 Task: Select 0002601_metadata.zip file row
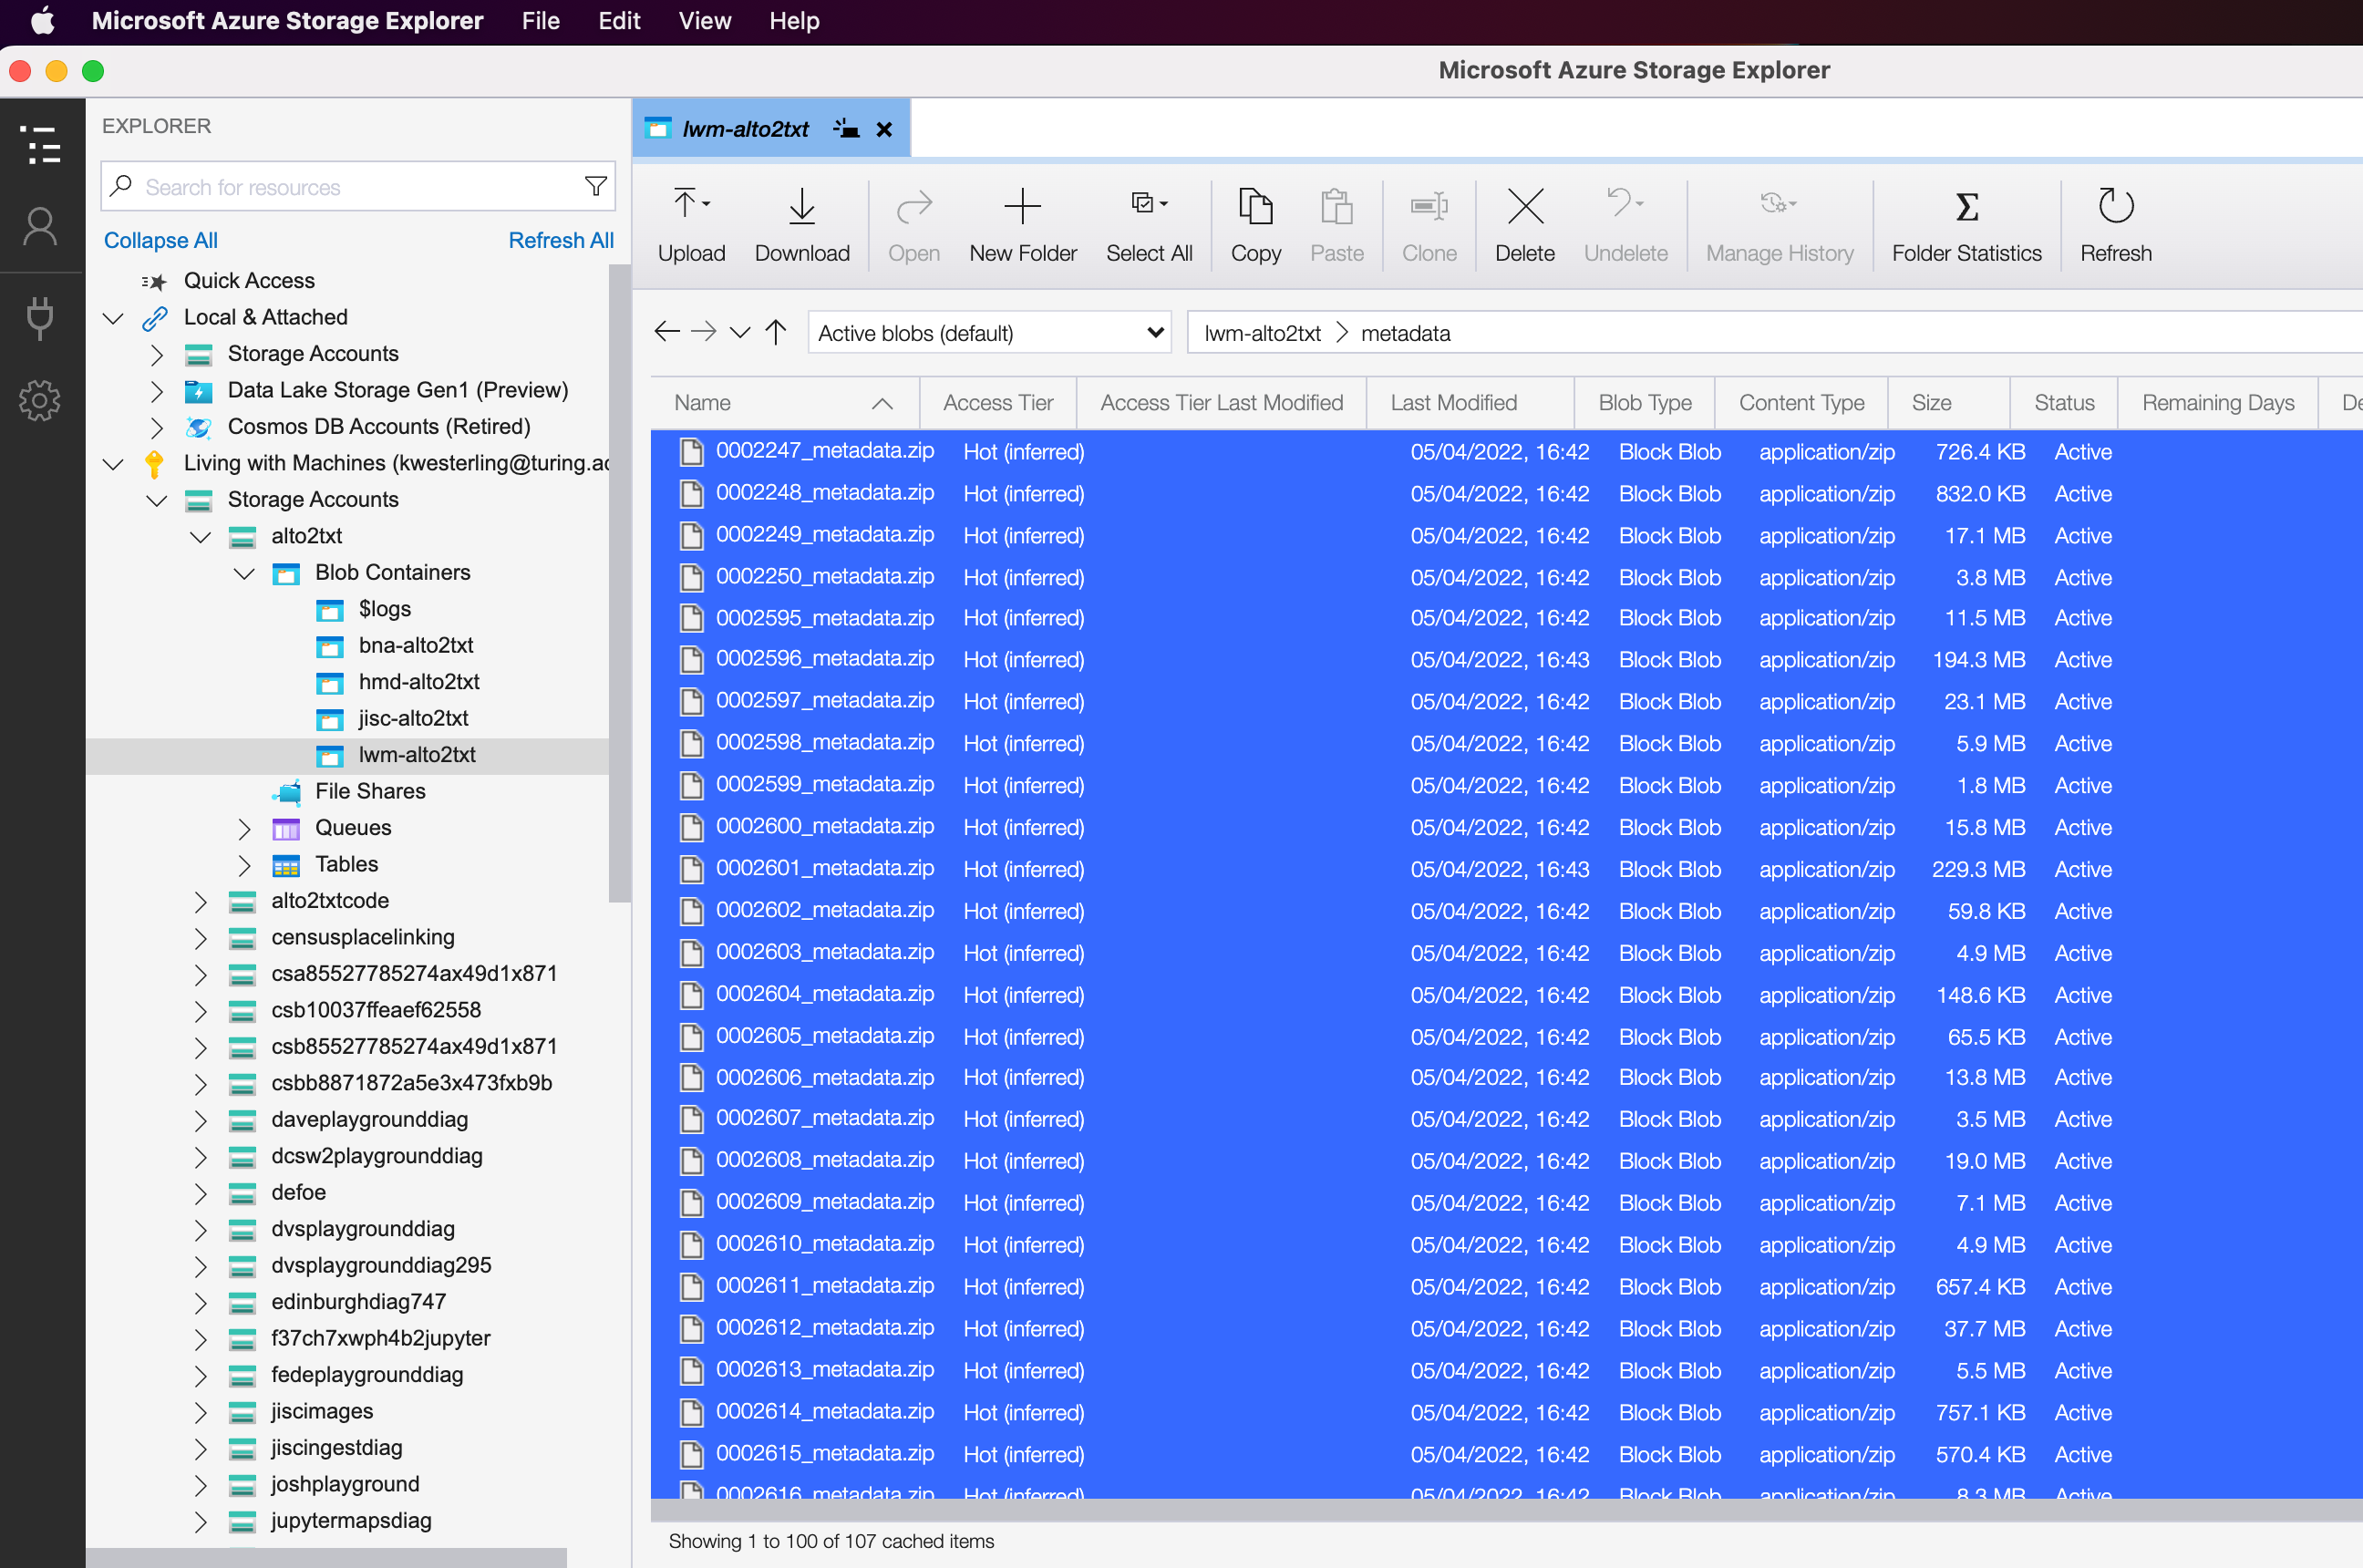click(x=1506, y=870)
